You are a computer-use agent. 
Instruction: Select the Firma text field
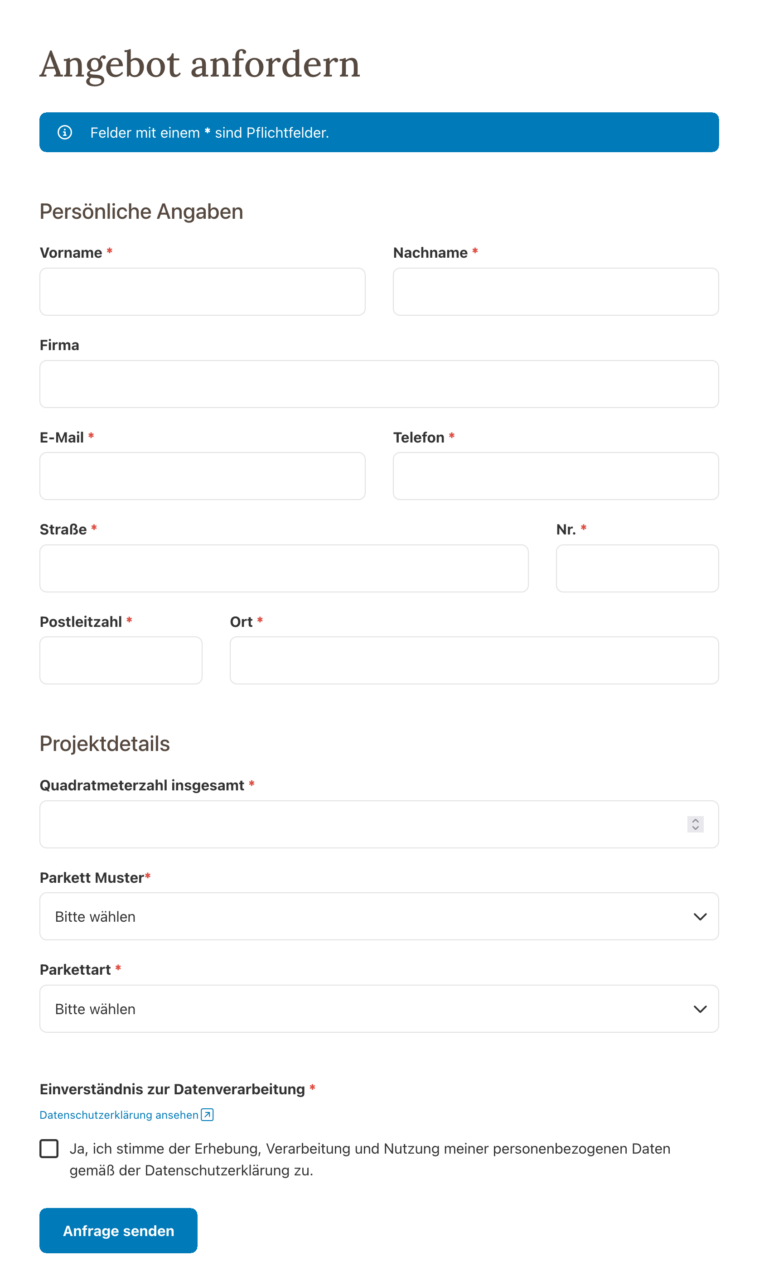(379, 384)
